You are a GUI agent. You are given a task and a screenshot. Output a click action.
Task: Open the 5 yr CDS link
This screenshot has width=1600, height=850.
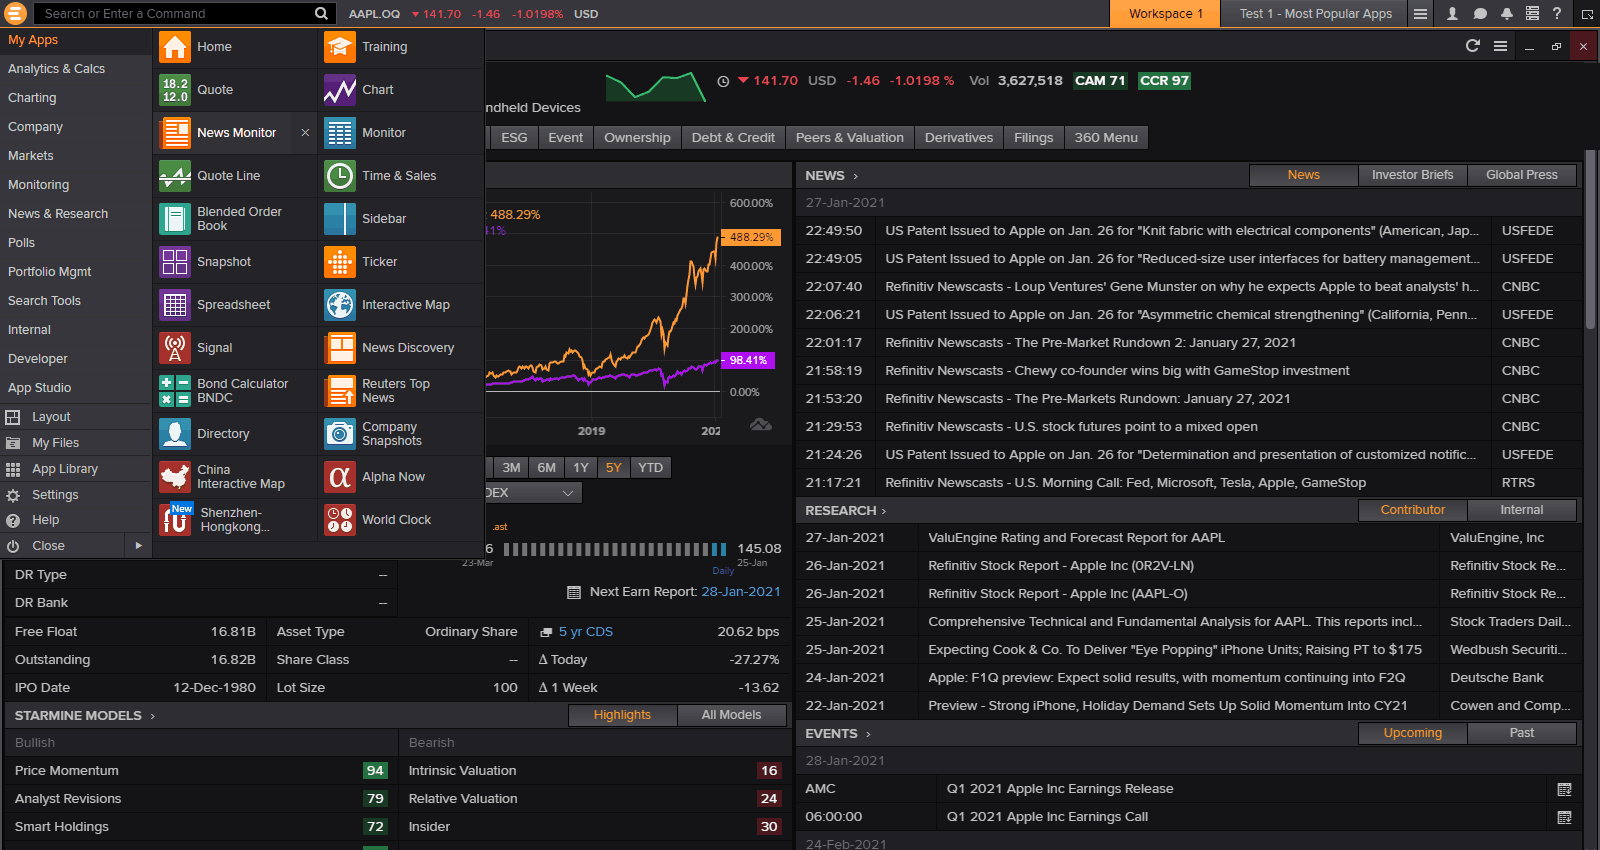coord(585,632)
